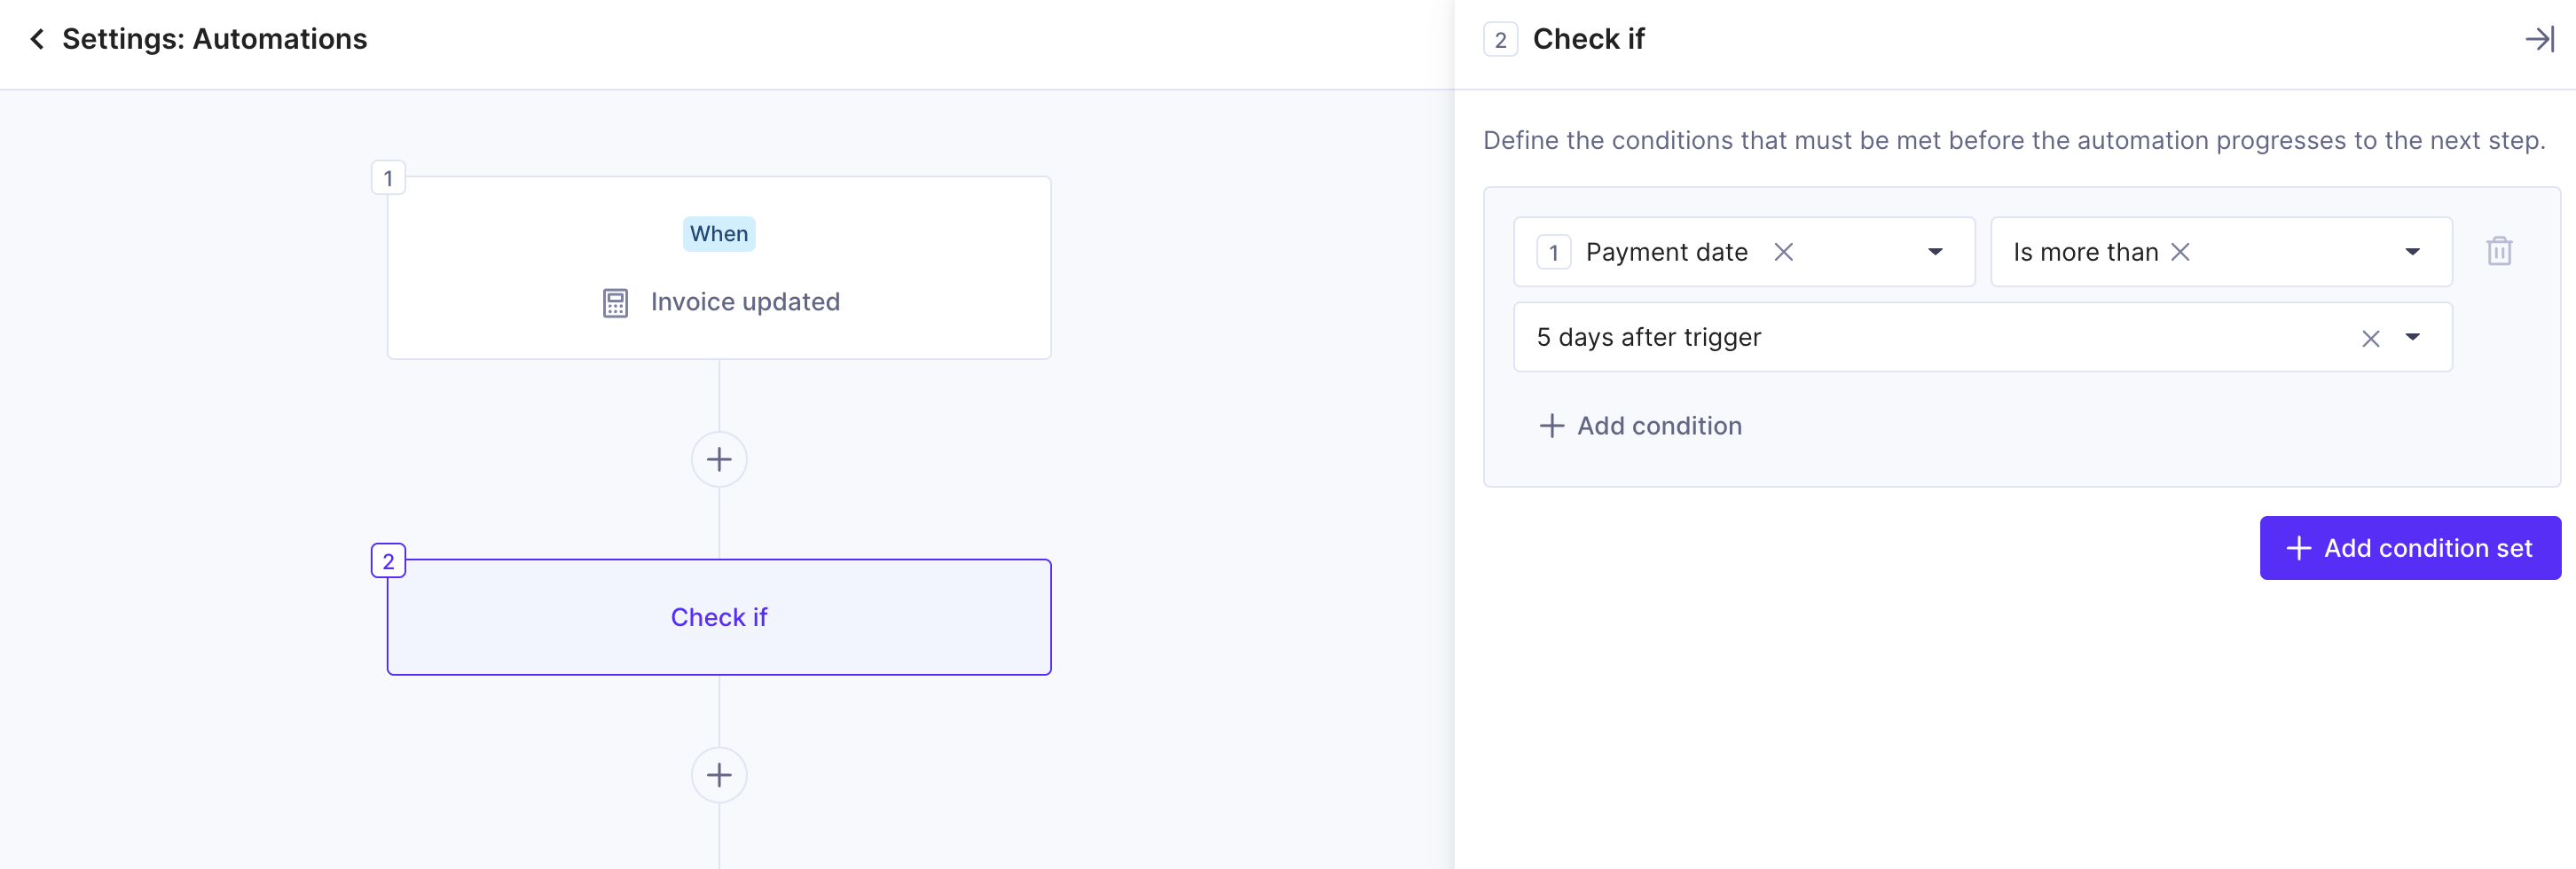Image resolution: width=2576 pixels, height=869 pixels.
Task: Click the Settings: Automations title
Action: click(215, 39)
